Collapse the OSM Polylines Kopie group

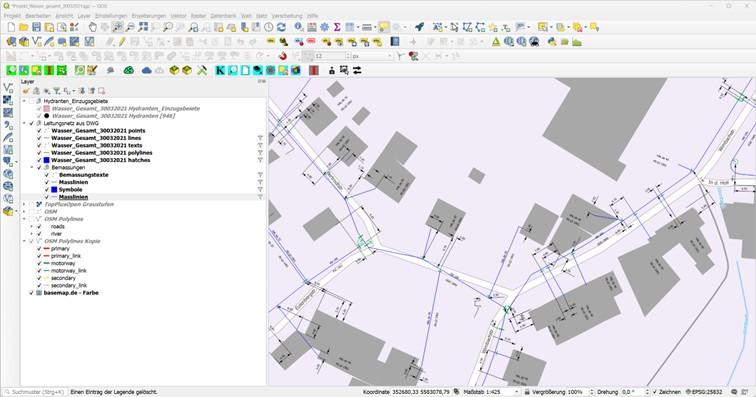click(x=24, y=241)
